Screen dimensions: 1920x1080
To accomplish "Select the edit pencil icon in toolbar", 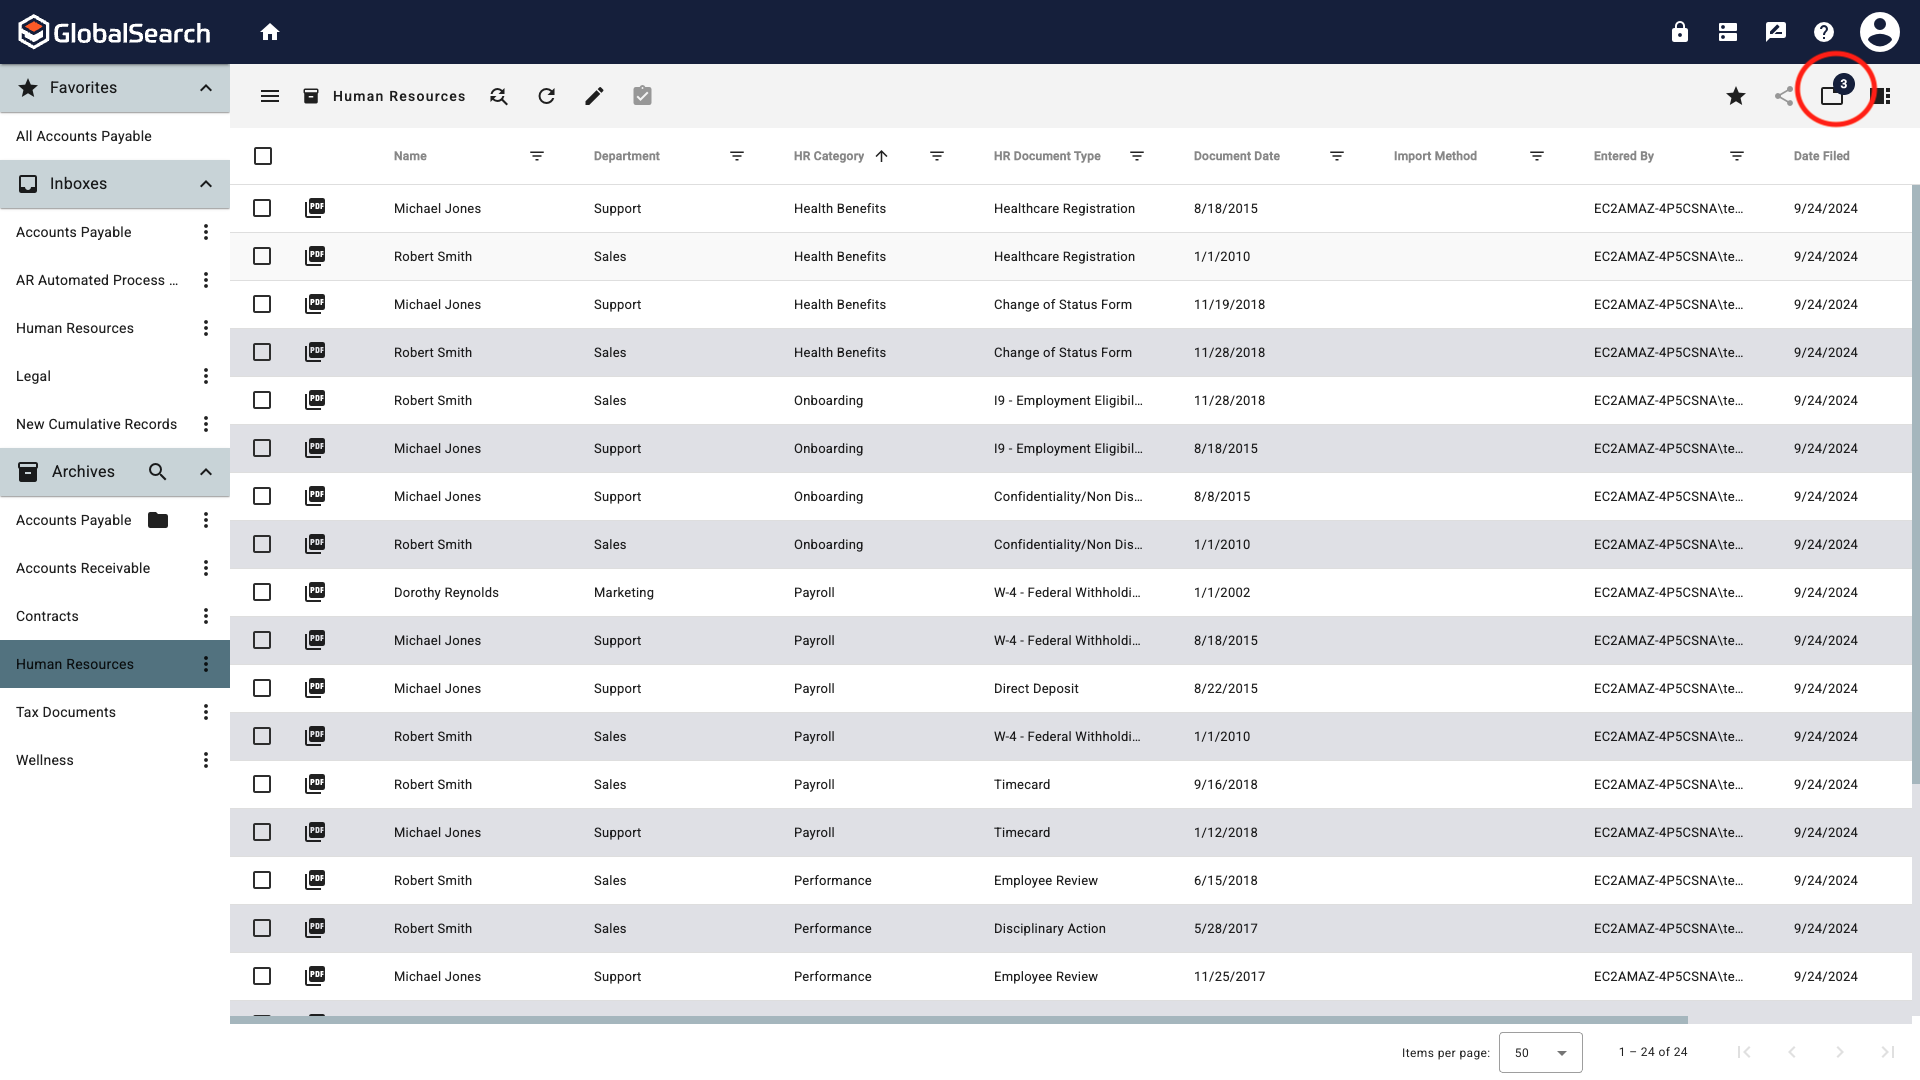I will (x=594, y=96).
